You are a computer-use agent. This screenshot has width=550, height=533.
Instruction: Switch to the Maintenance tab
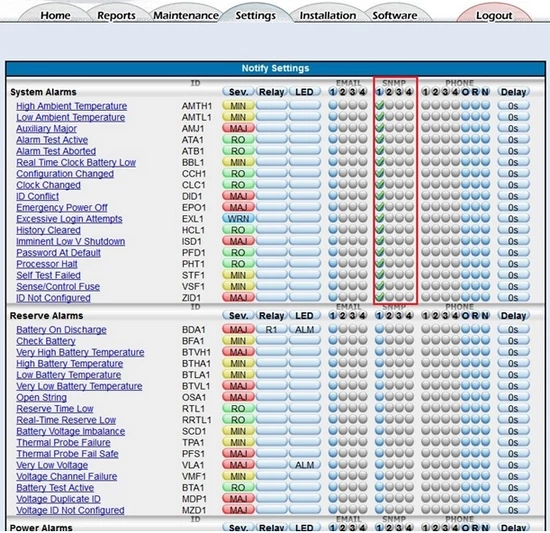pyautogui.click(x=186, y=15)
